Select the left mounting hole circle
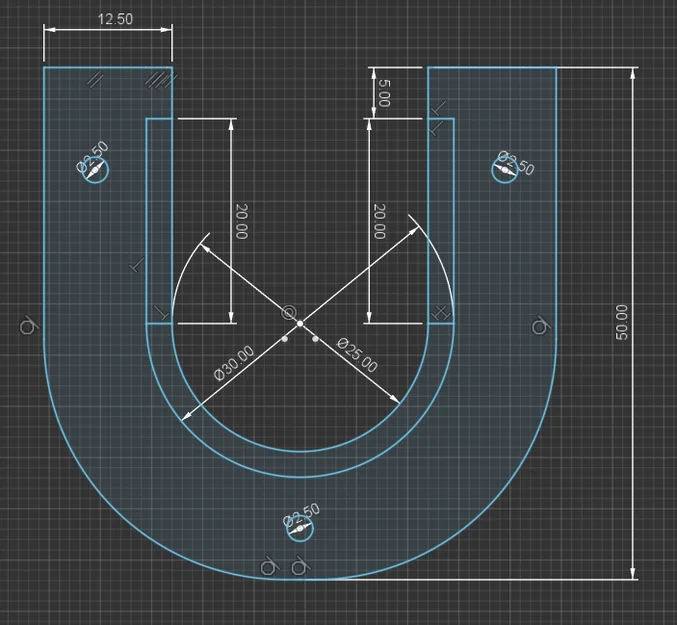Viewport: 677px width, 625px height. click(x=95, y=170)
